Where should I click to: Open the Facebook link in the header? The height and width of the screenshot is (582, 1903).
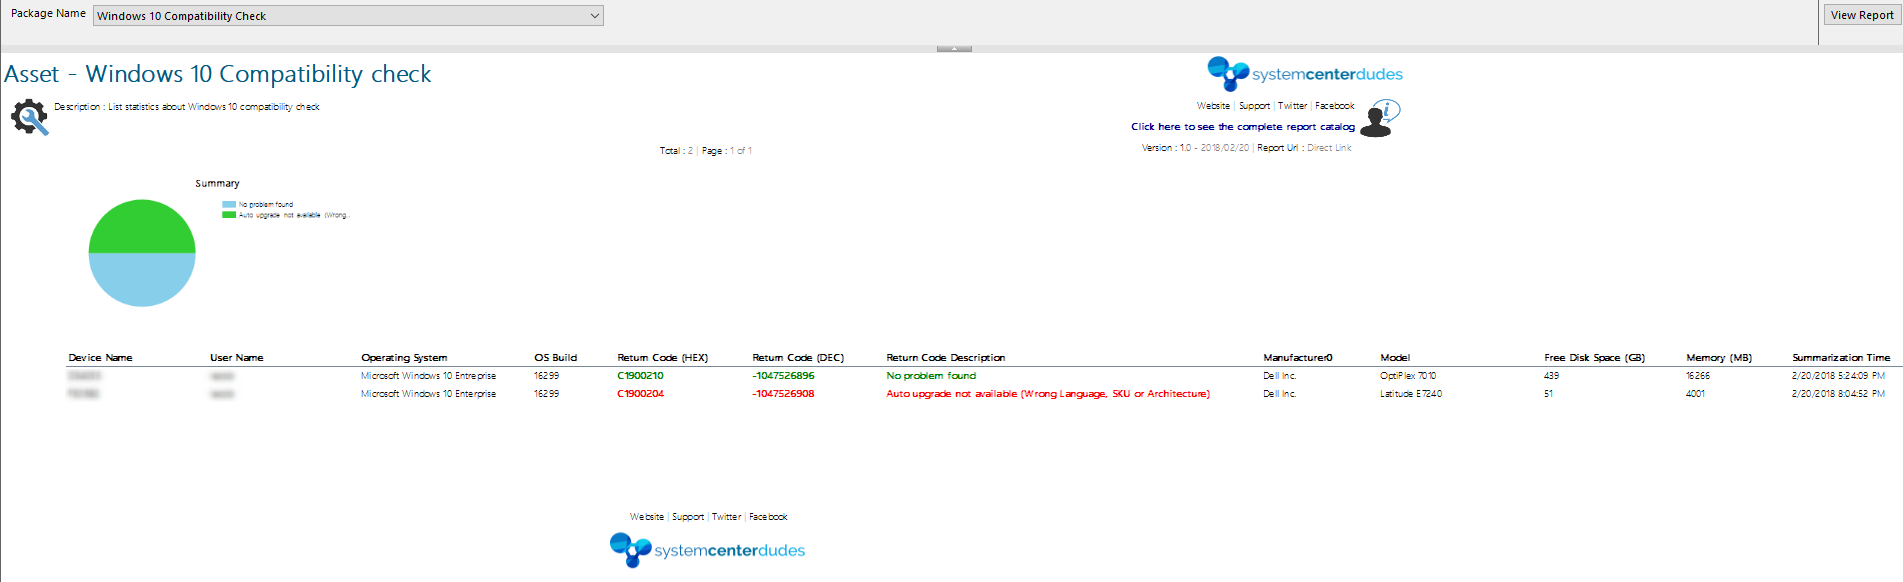click(x=1335, y=106)
